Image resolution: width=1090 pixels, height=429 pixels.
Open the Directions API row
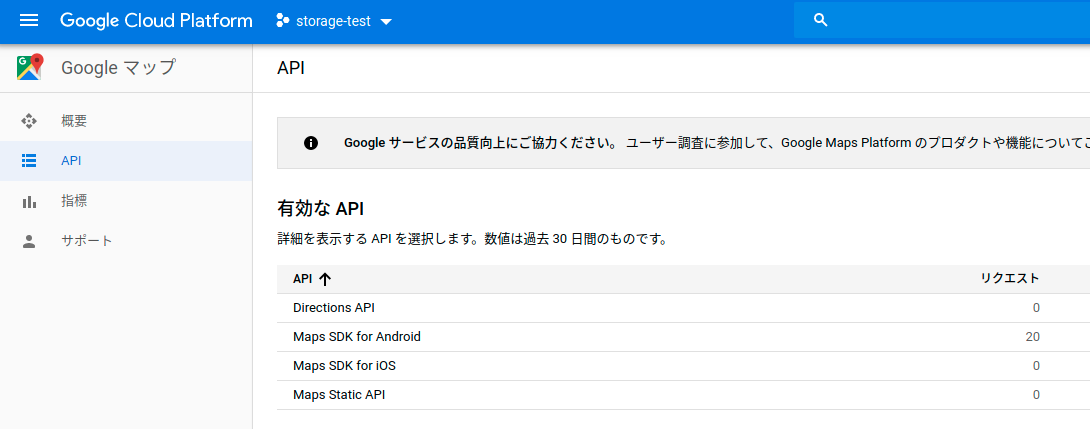click(683, 308)
